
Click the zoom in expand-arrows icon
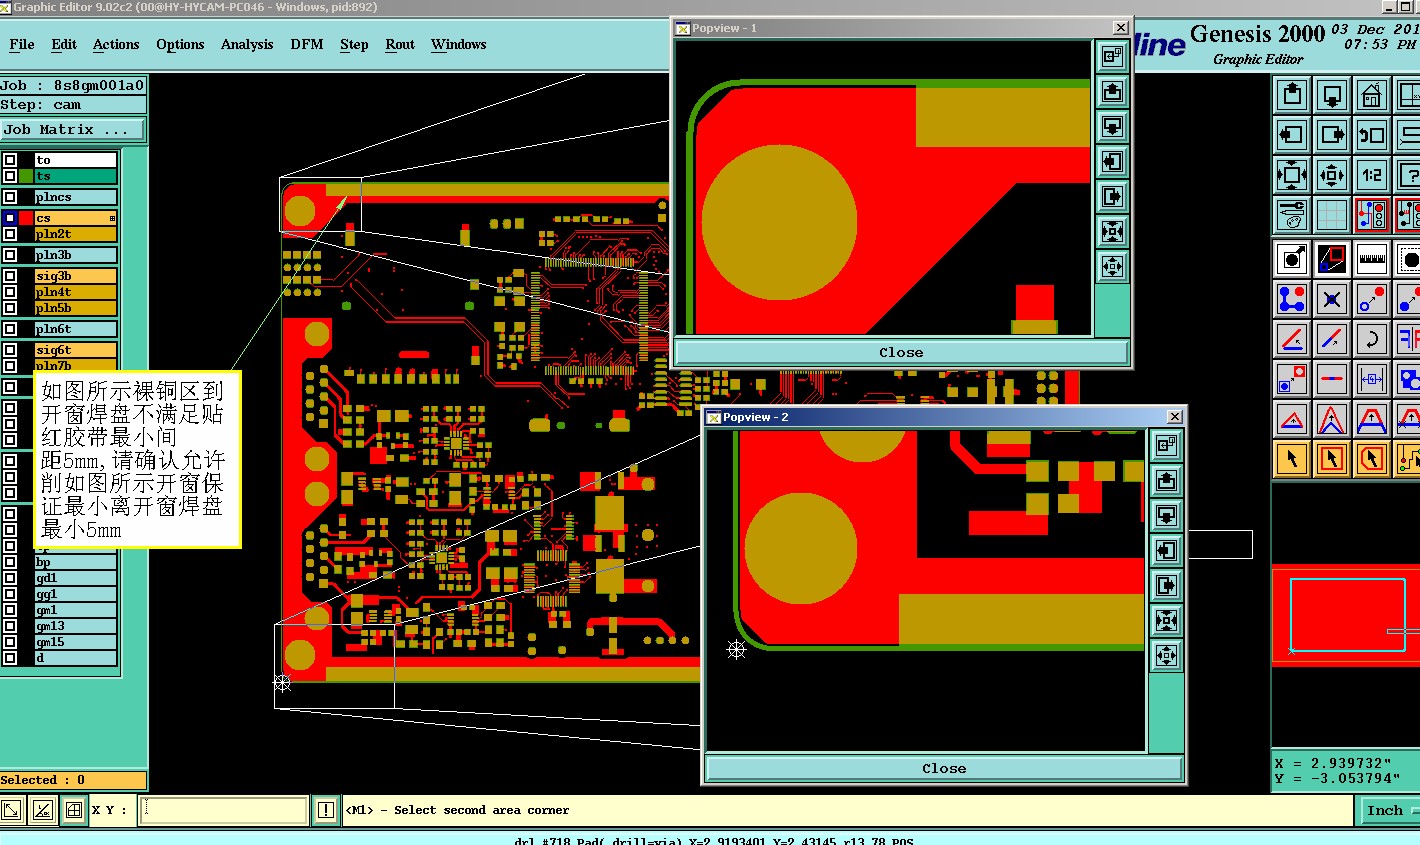1292,175
